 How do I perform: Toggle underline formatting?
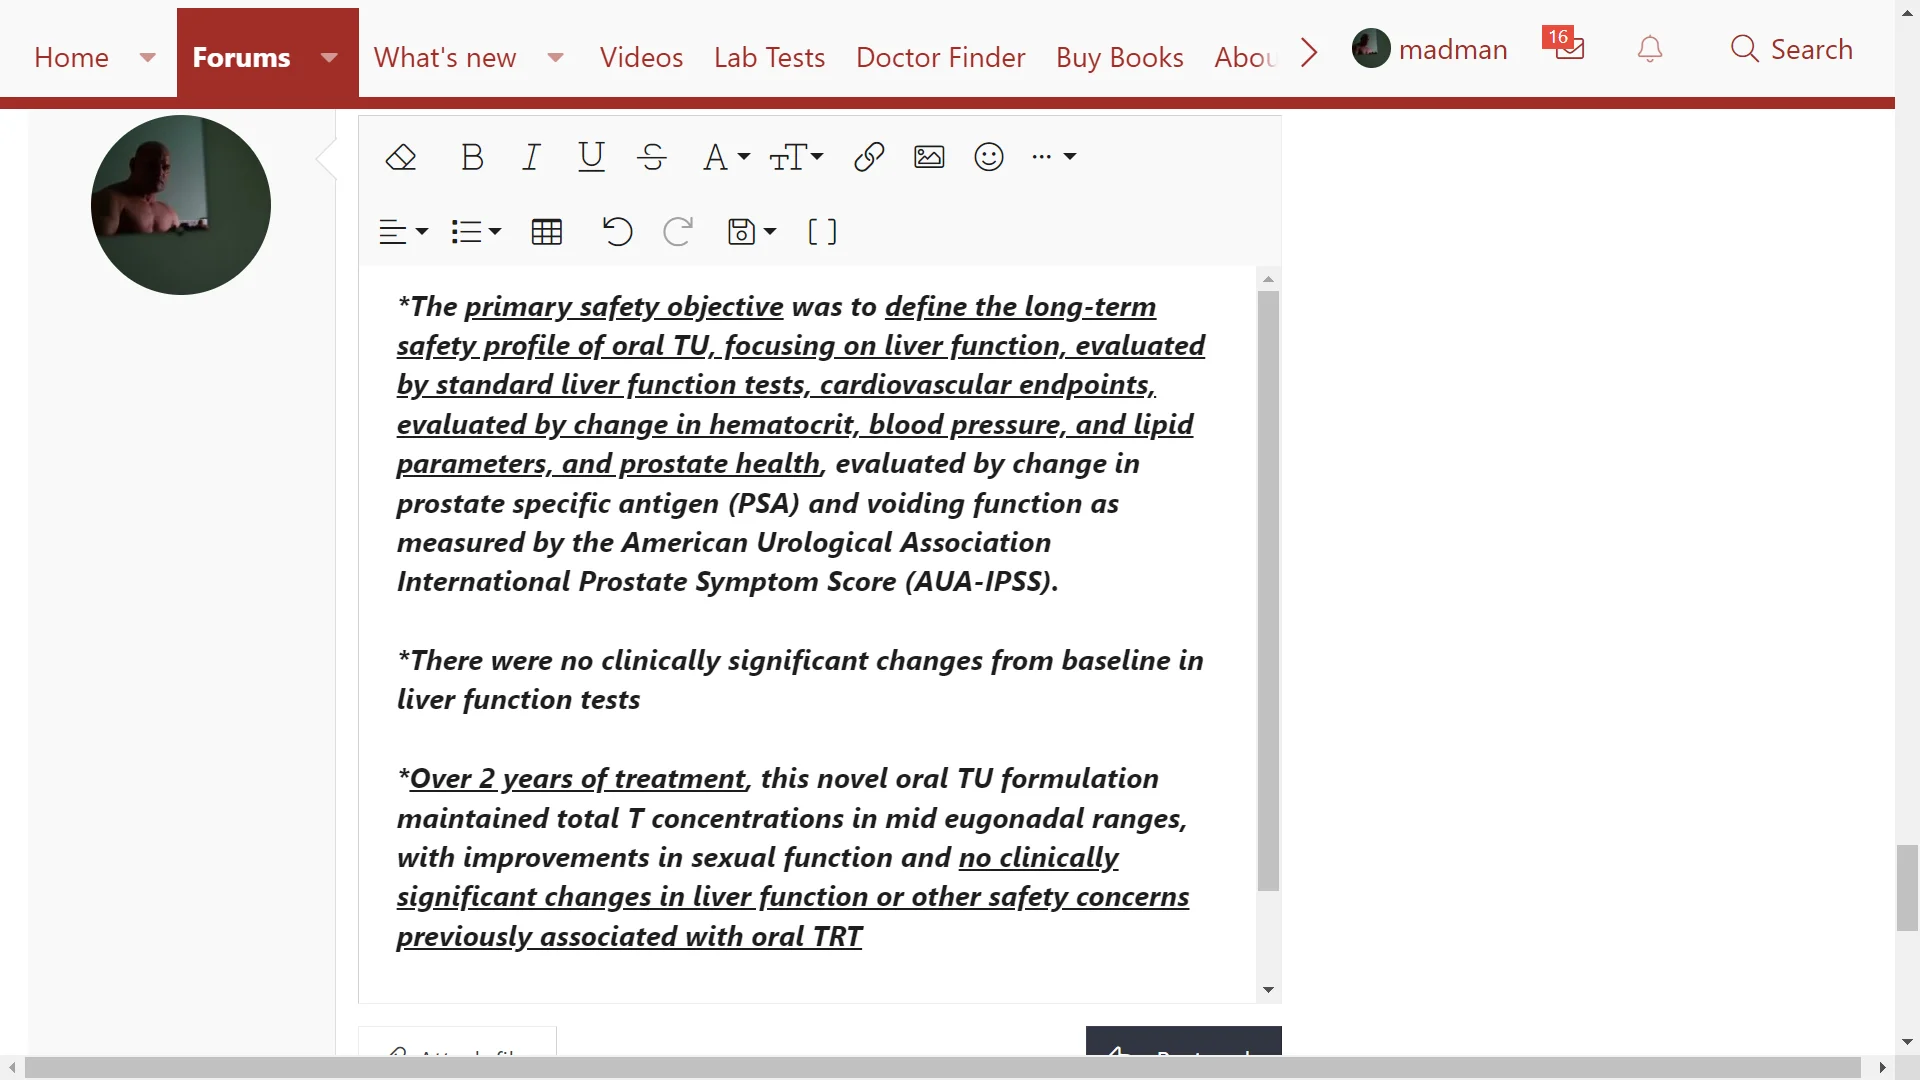591,157
